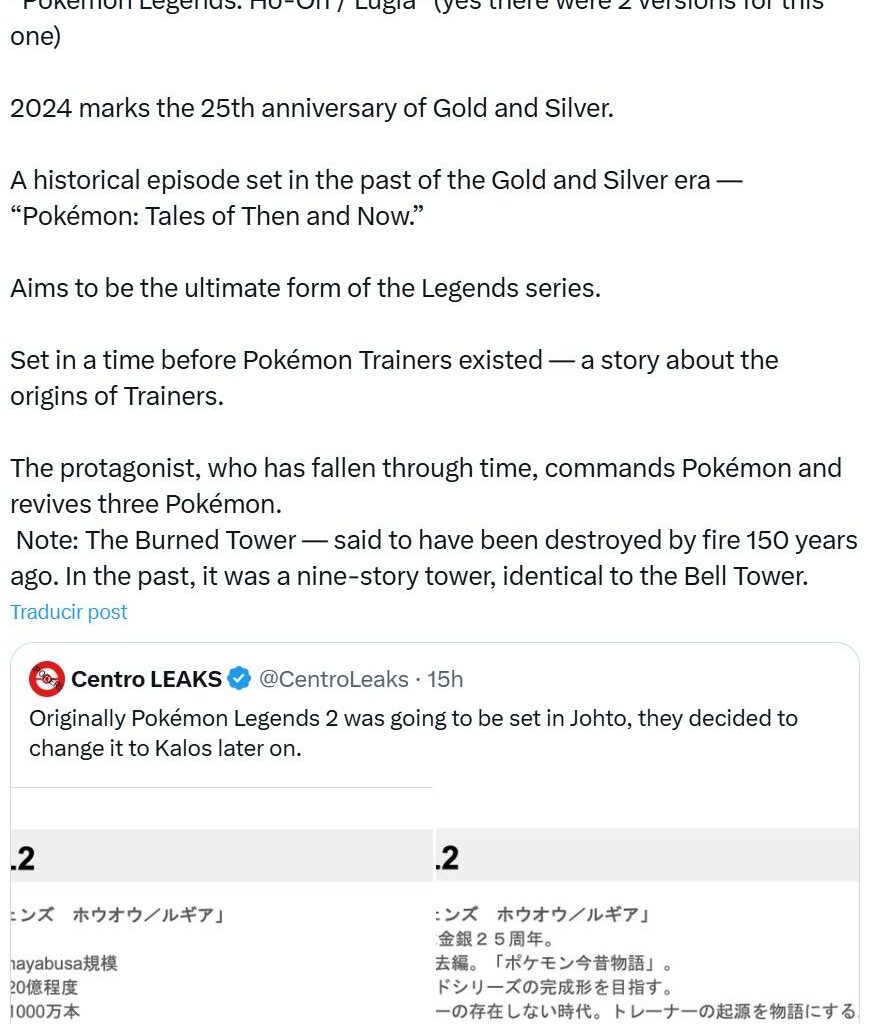
Task: Click the blue verified checkmark badge
Action: [x=238, y=679]
